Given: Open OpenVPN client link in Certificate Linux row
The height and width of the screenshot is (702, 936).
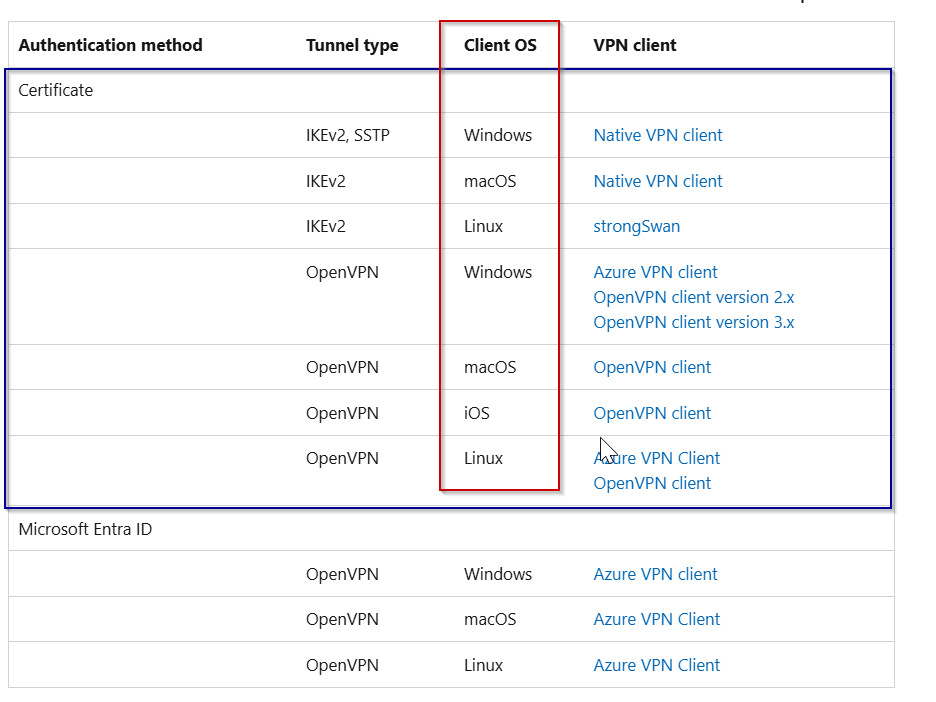Looking at the screenshot, I should pos(652,484).
